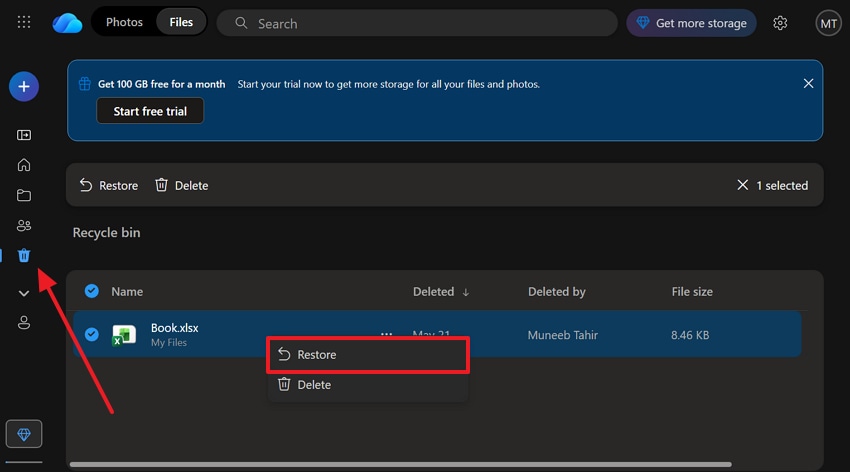
Task: Toggle the select-all checkbox in header
Action: 92,291
